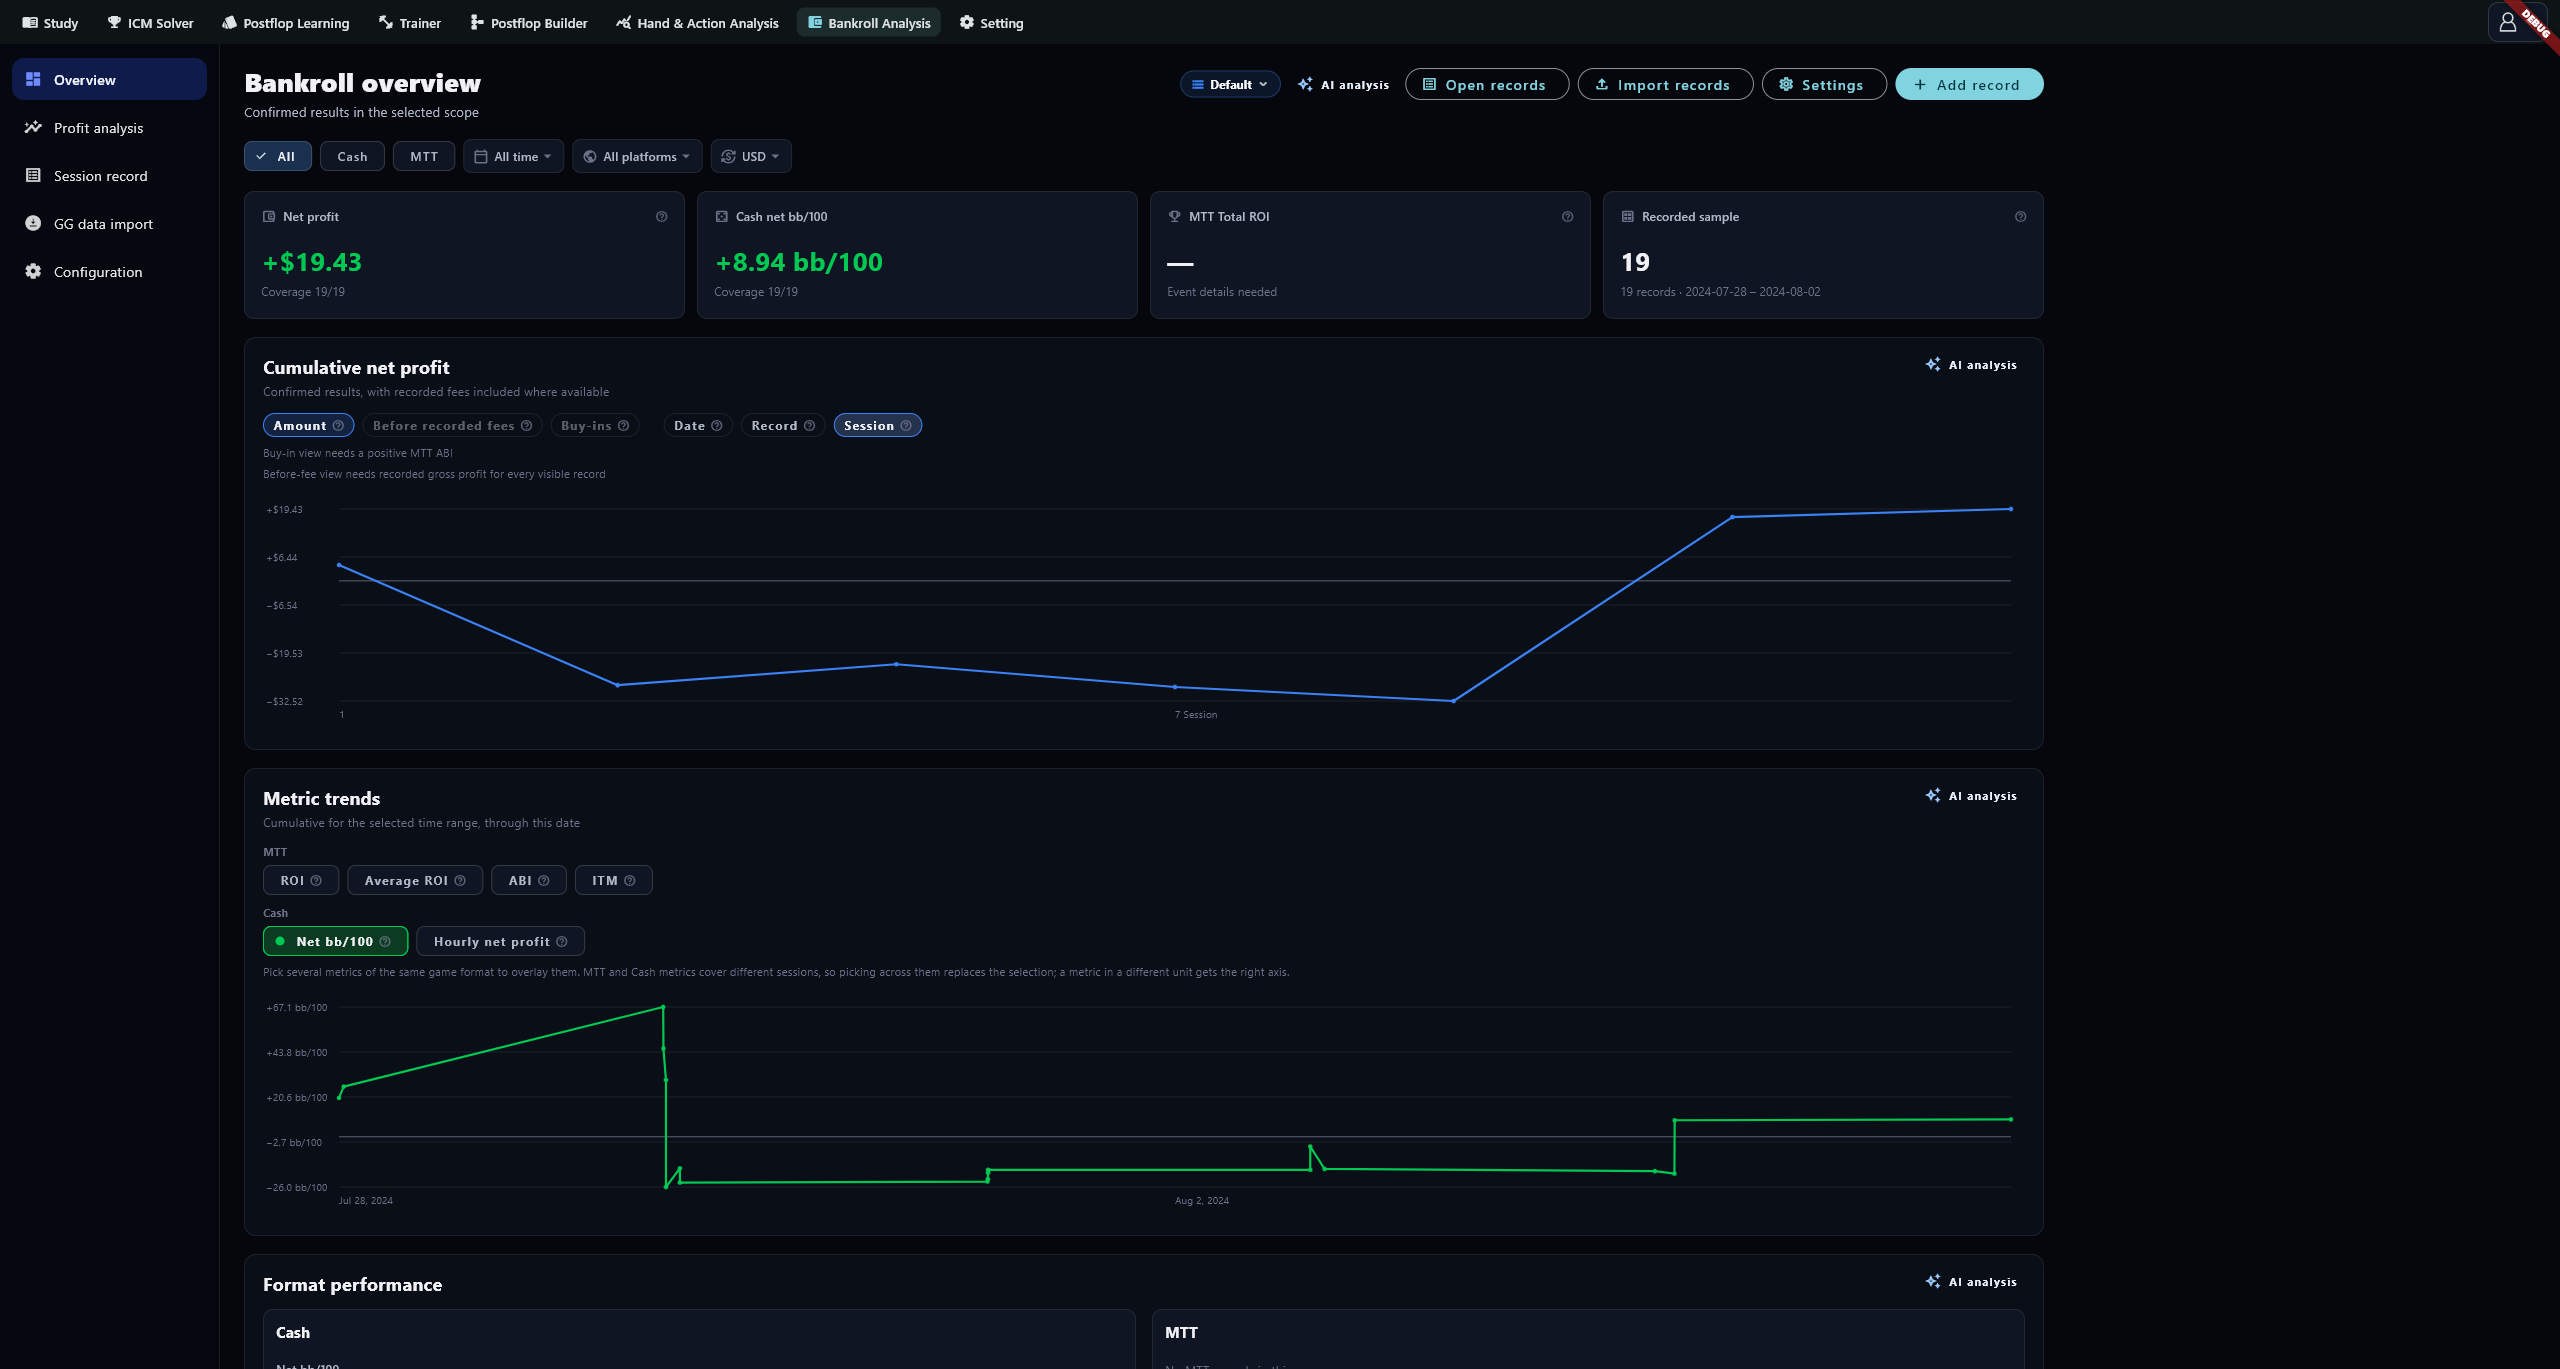The image size is (2560, 1369).
Task: Select the All format filter
Action: 278,157
